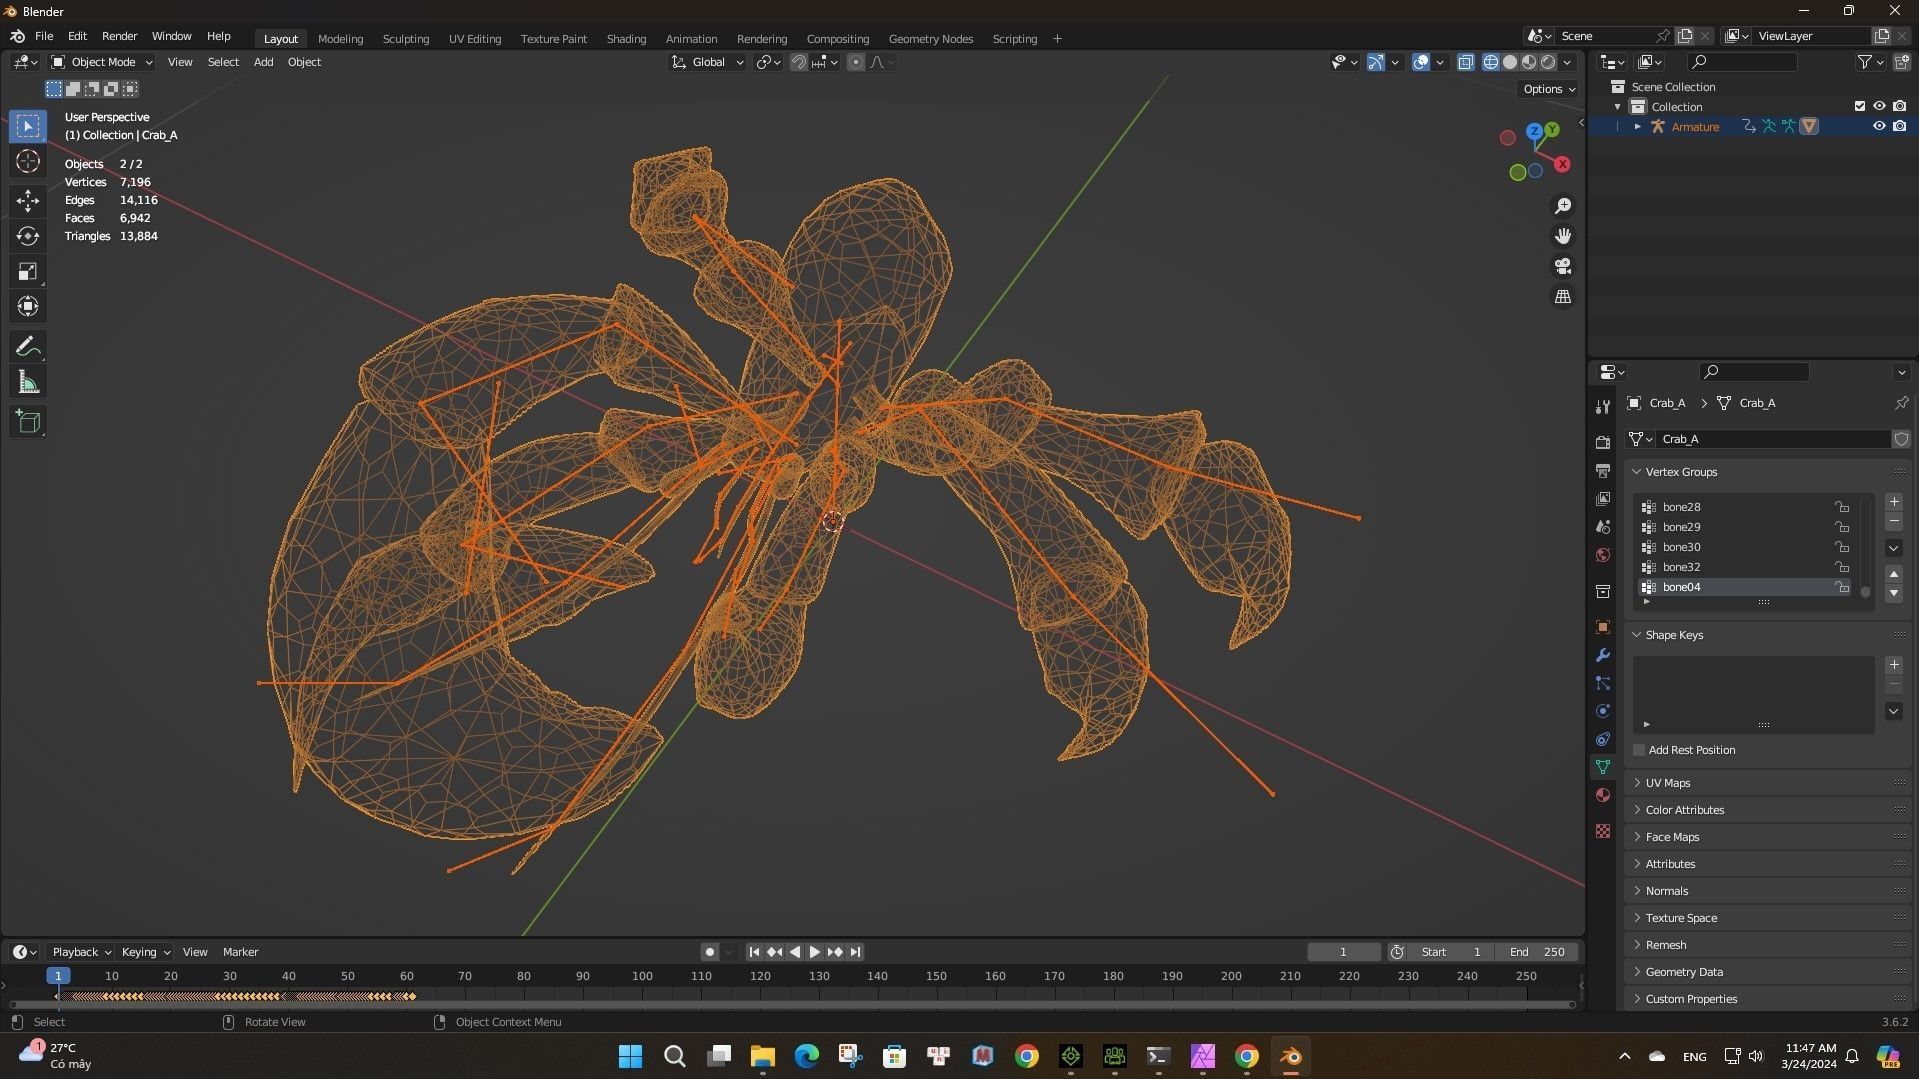
Task: Open the Object Mode dropdown
Action: [101, 62]
